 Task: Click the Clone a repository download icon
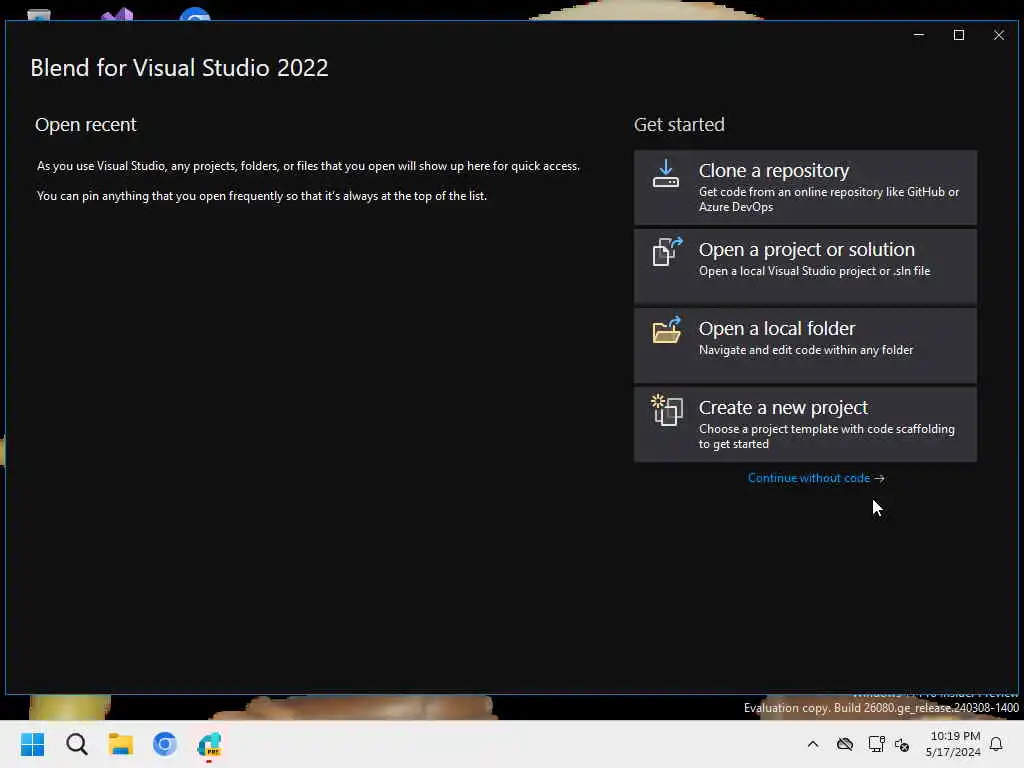665,174
